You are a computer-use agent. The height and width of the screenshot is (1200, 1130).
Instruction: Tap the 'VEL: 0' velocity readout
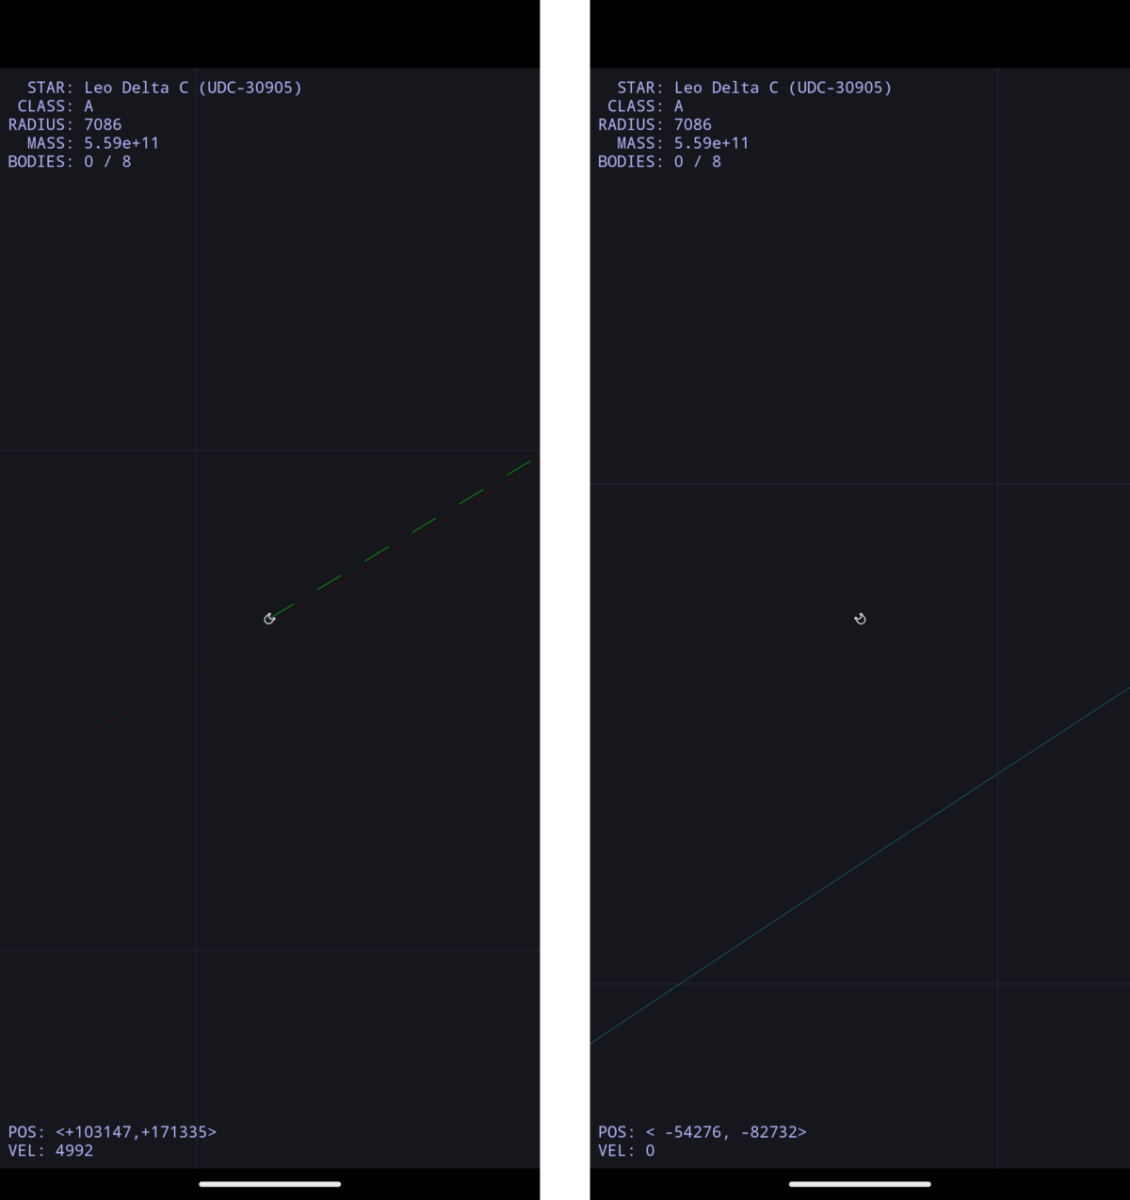pyautogui.click(x=627, y=1151)
